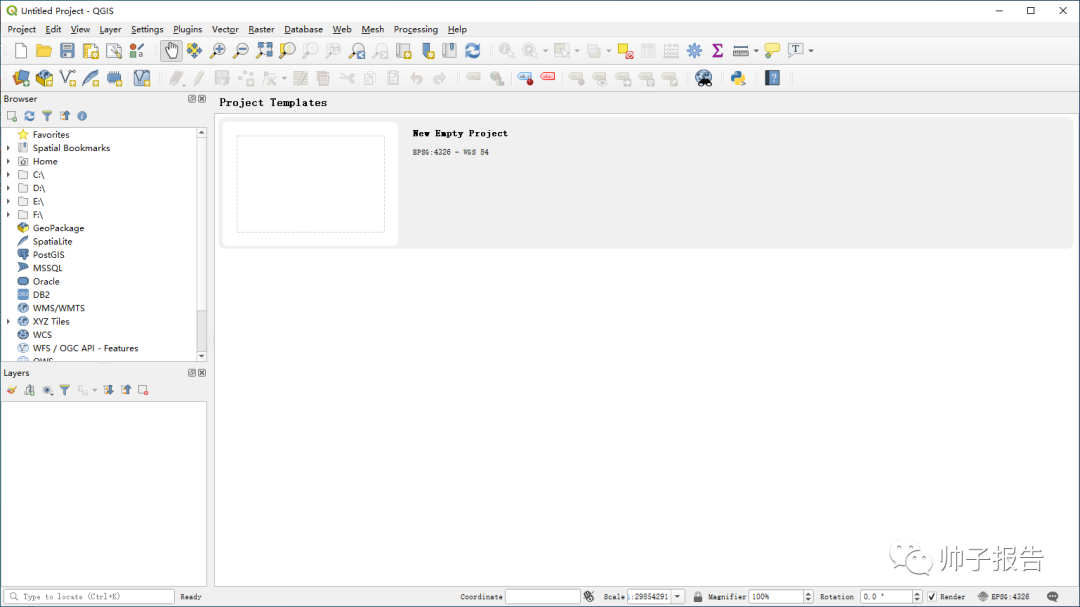This screenshot has width=1080, height=607.
Task: Create a new project via blank page icon
Action: 21,50
